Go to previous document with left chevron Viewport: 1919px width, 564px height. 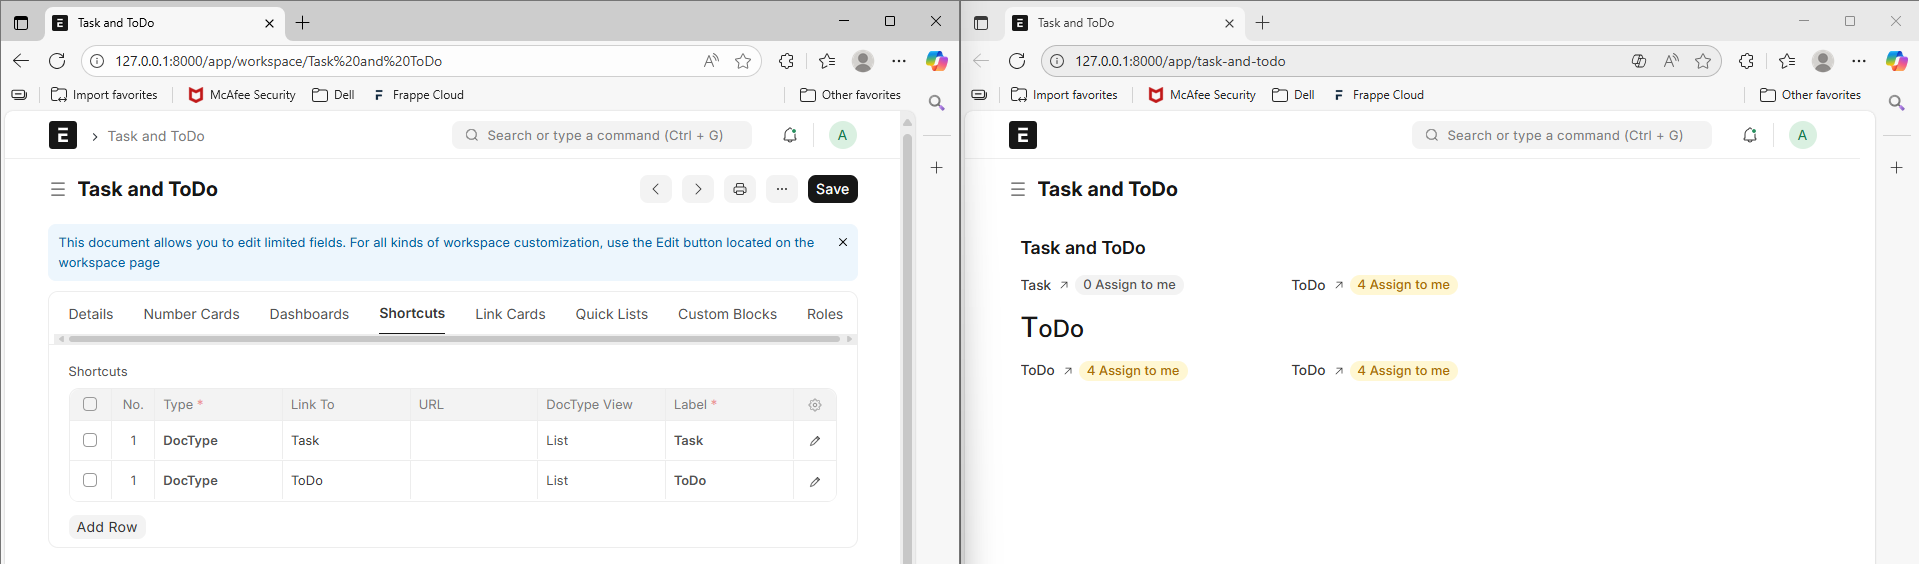(656, 189)
